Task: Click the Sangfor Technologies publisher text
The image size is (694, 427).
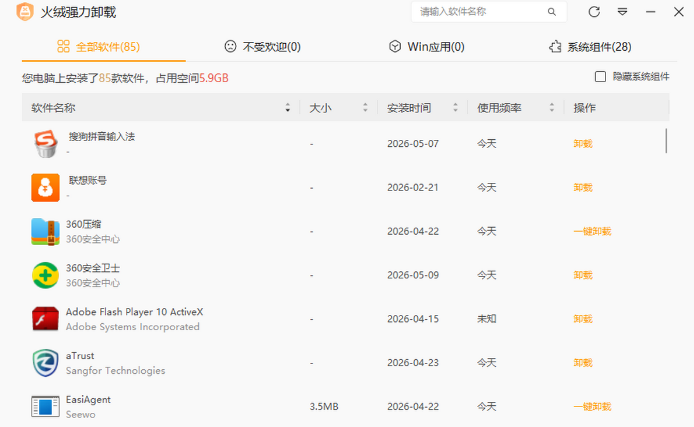Action: click(x=116, y=370)
